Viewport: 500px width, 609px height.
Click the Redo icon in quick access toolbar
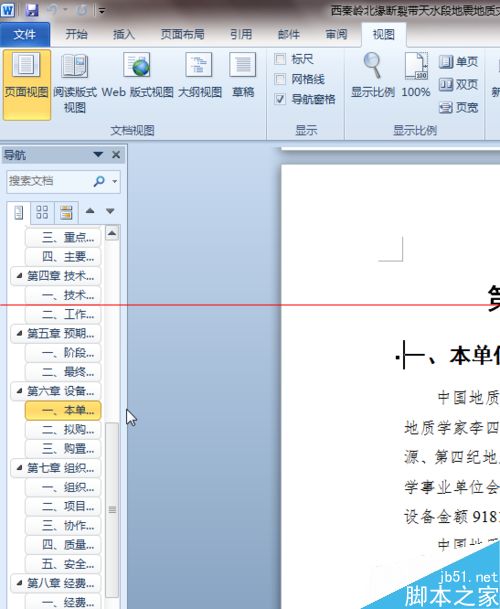pyautogui.click(x=82, y=10)
